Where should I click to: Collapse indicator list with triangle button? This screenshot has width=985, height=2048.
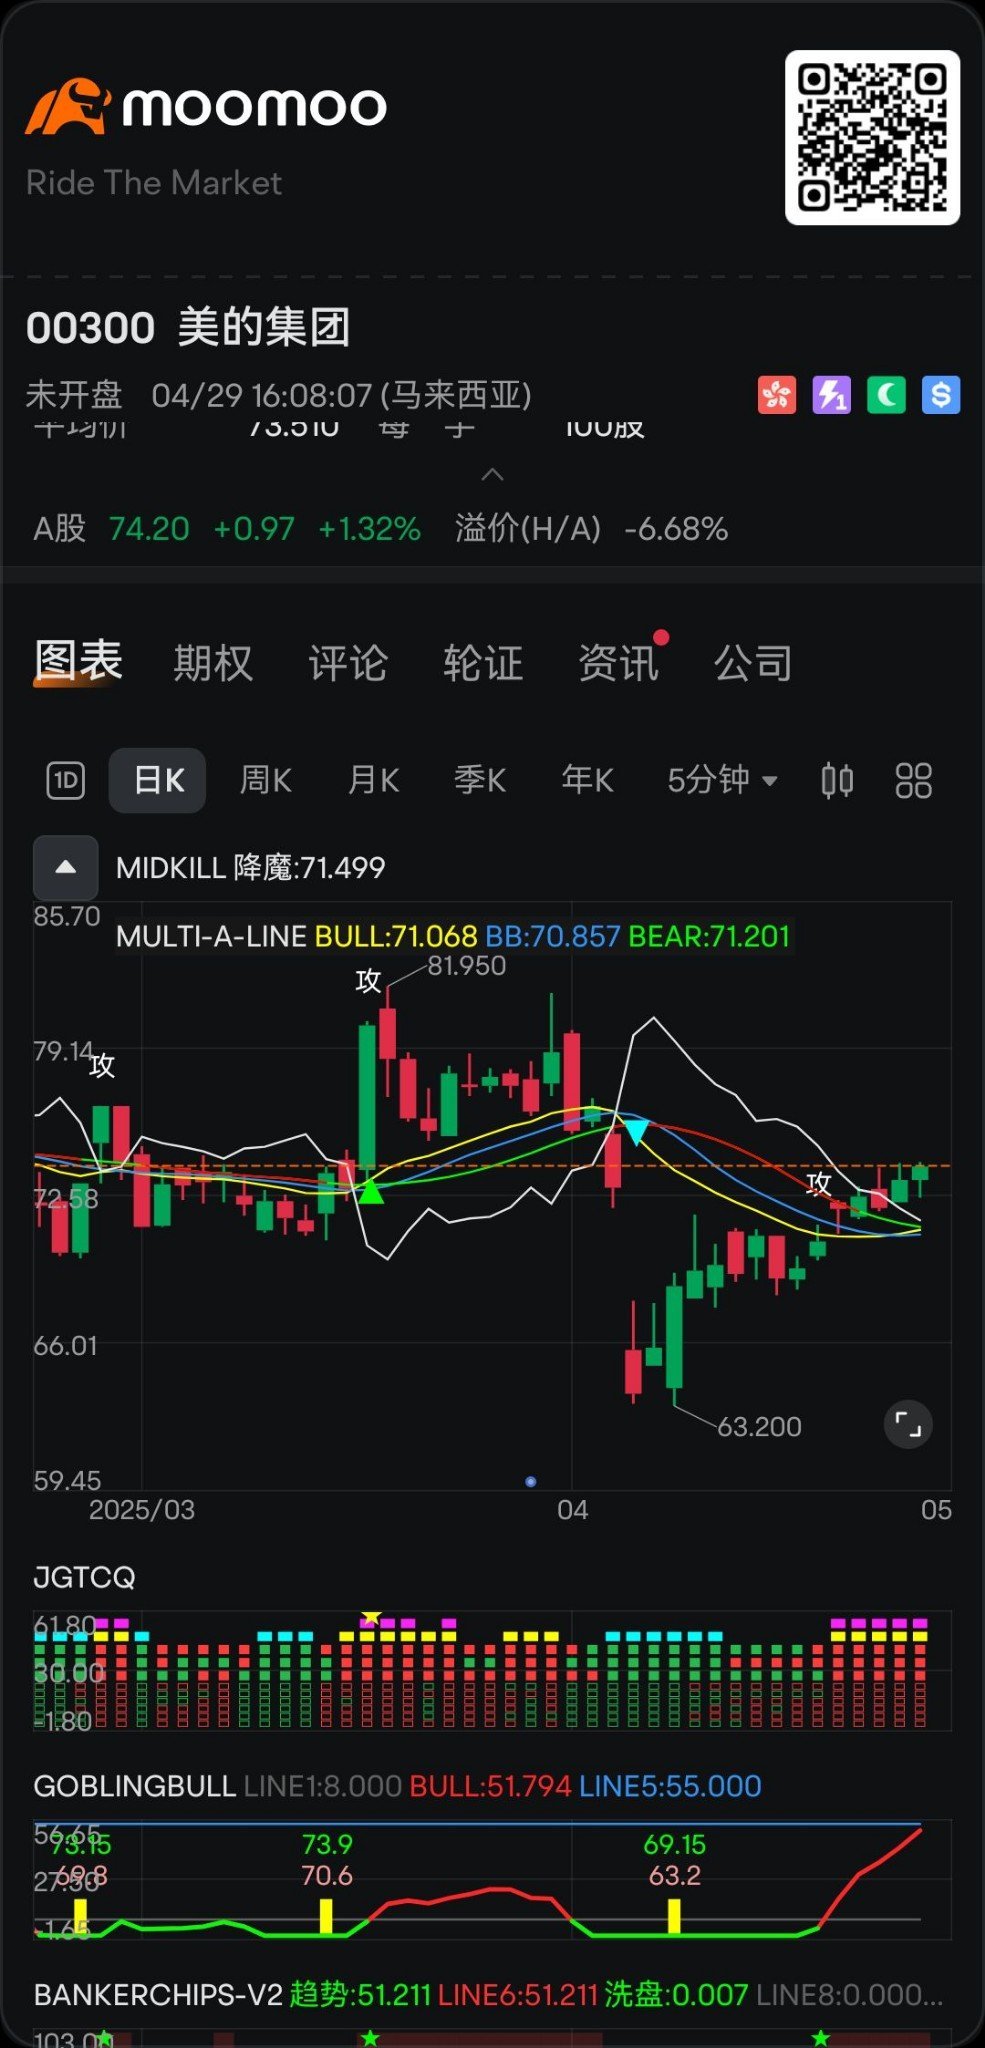(x=66, y=867)
